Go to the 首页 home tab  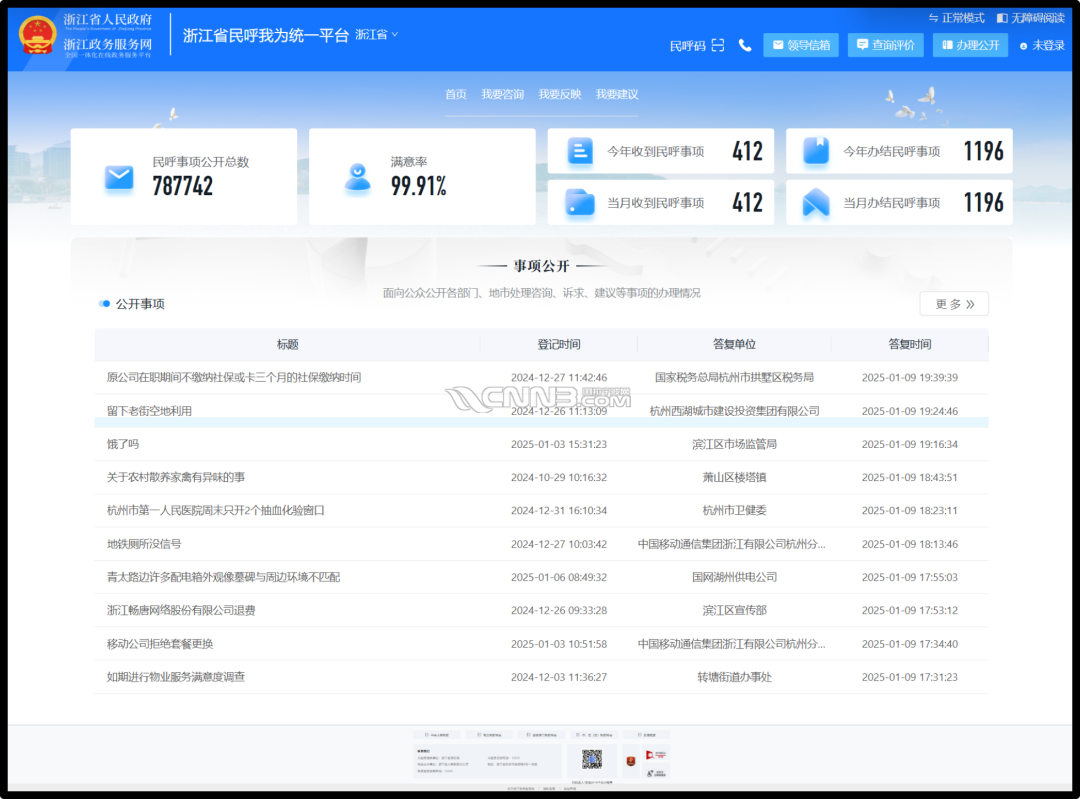pyautogui.click(x=456, y=94)
